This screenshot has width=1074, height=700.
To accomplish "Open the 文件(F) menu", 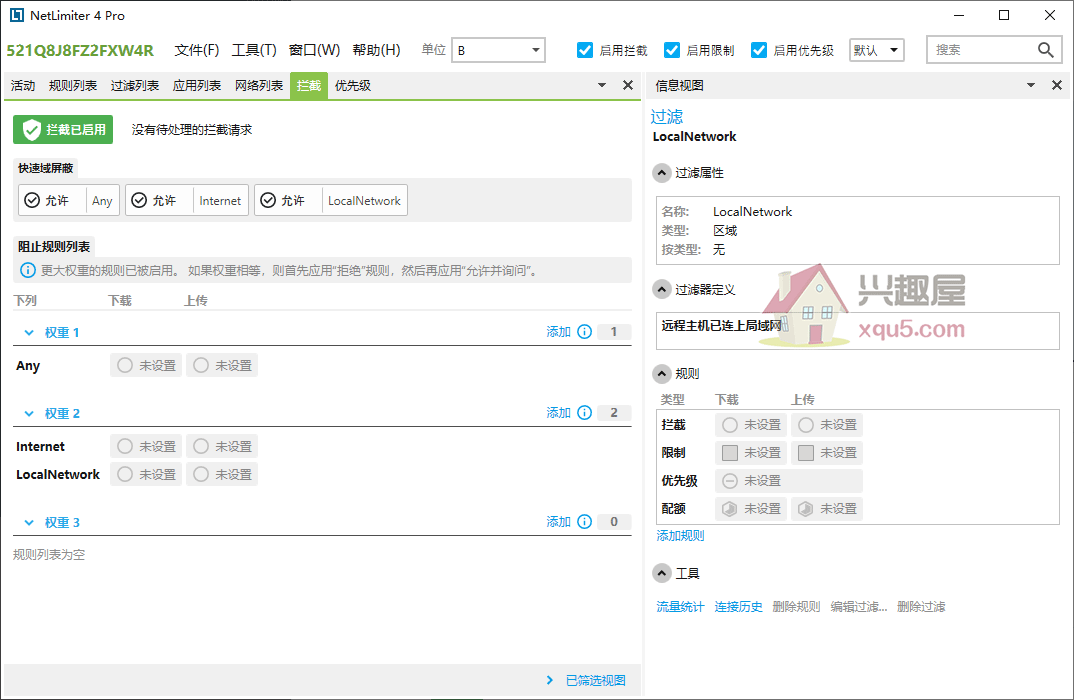I will point(197,50).
